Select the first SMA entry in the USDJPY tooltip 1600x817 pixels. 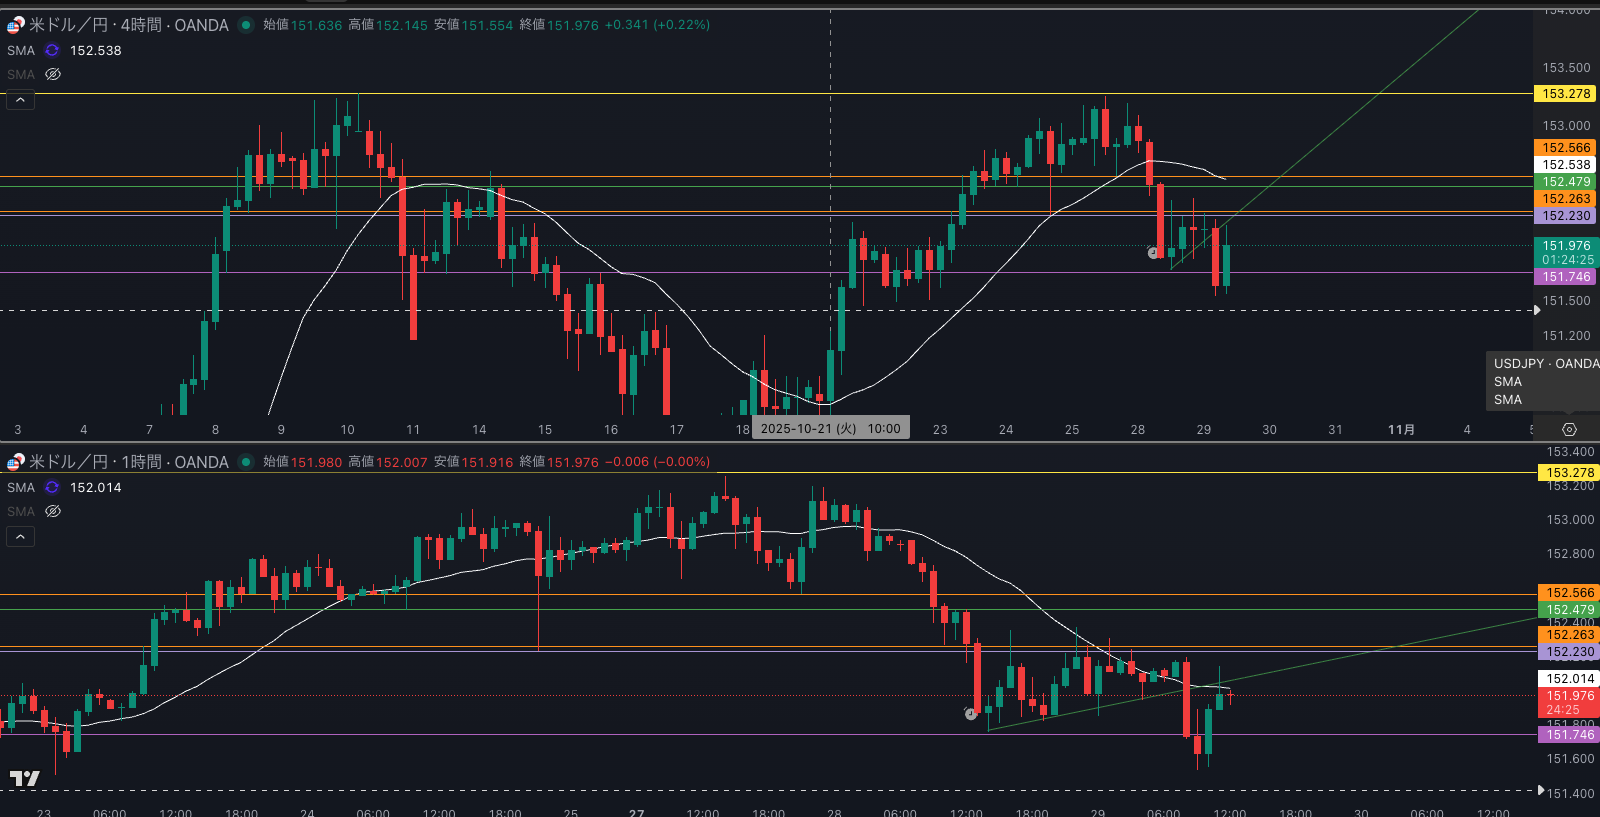click(x=1508, y=382)
